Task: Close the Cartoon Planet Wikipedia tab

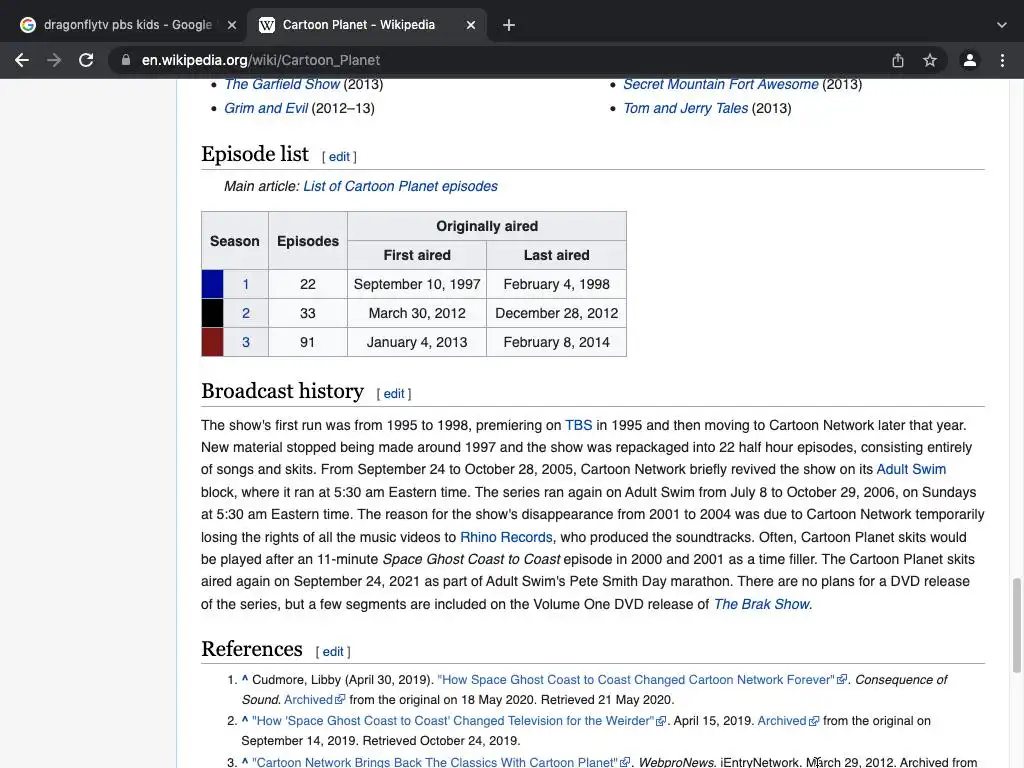Action: point(471,25)
